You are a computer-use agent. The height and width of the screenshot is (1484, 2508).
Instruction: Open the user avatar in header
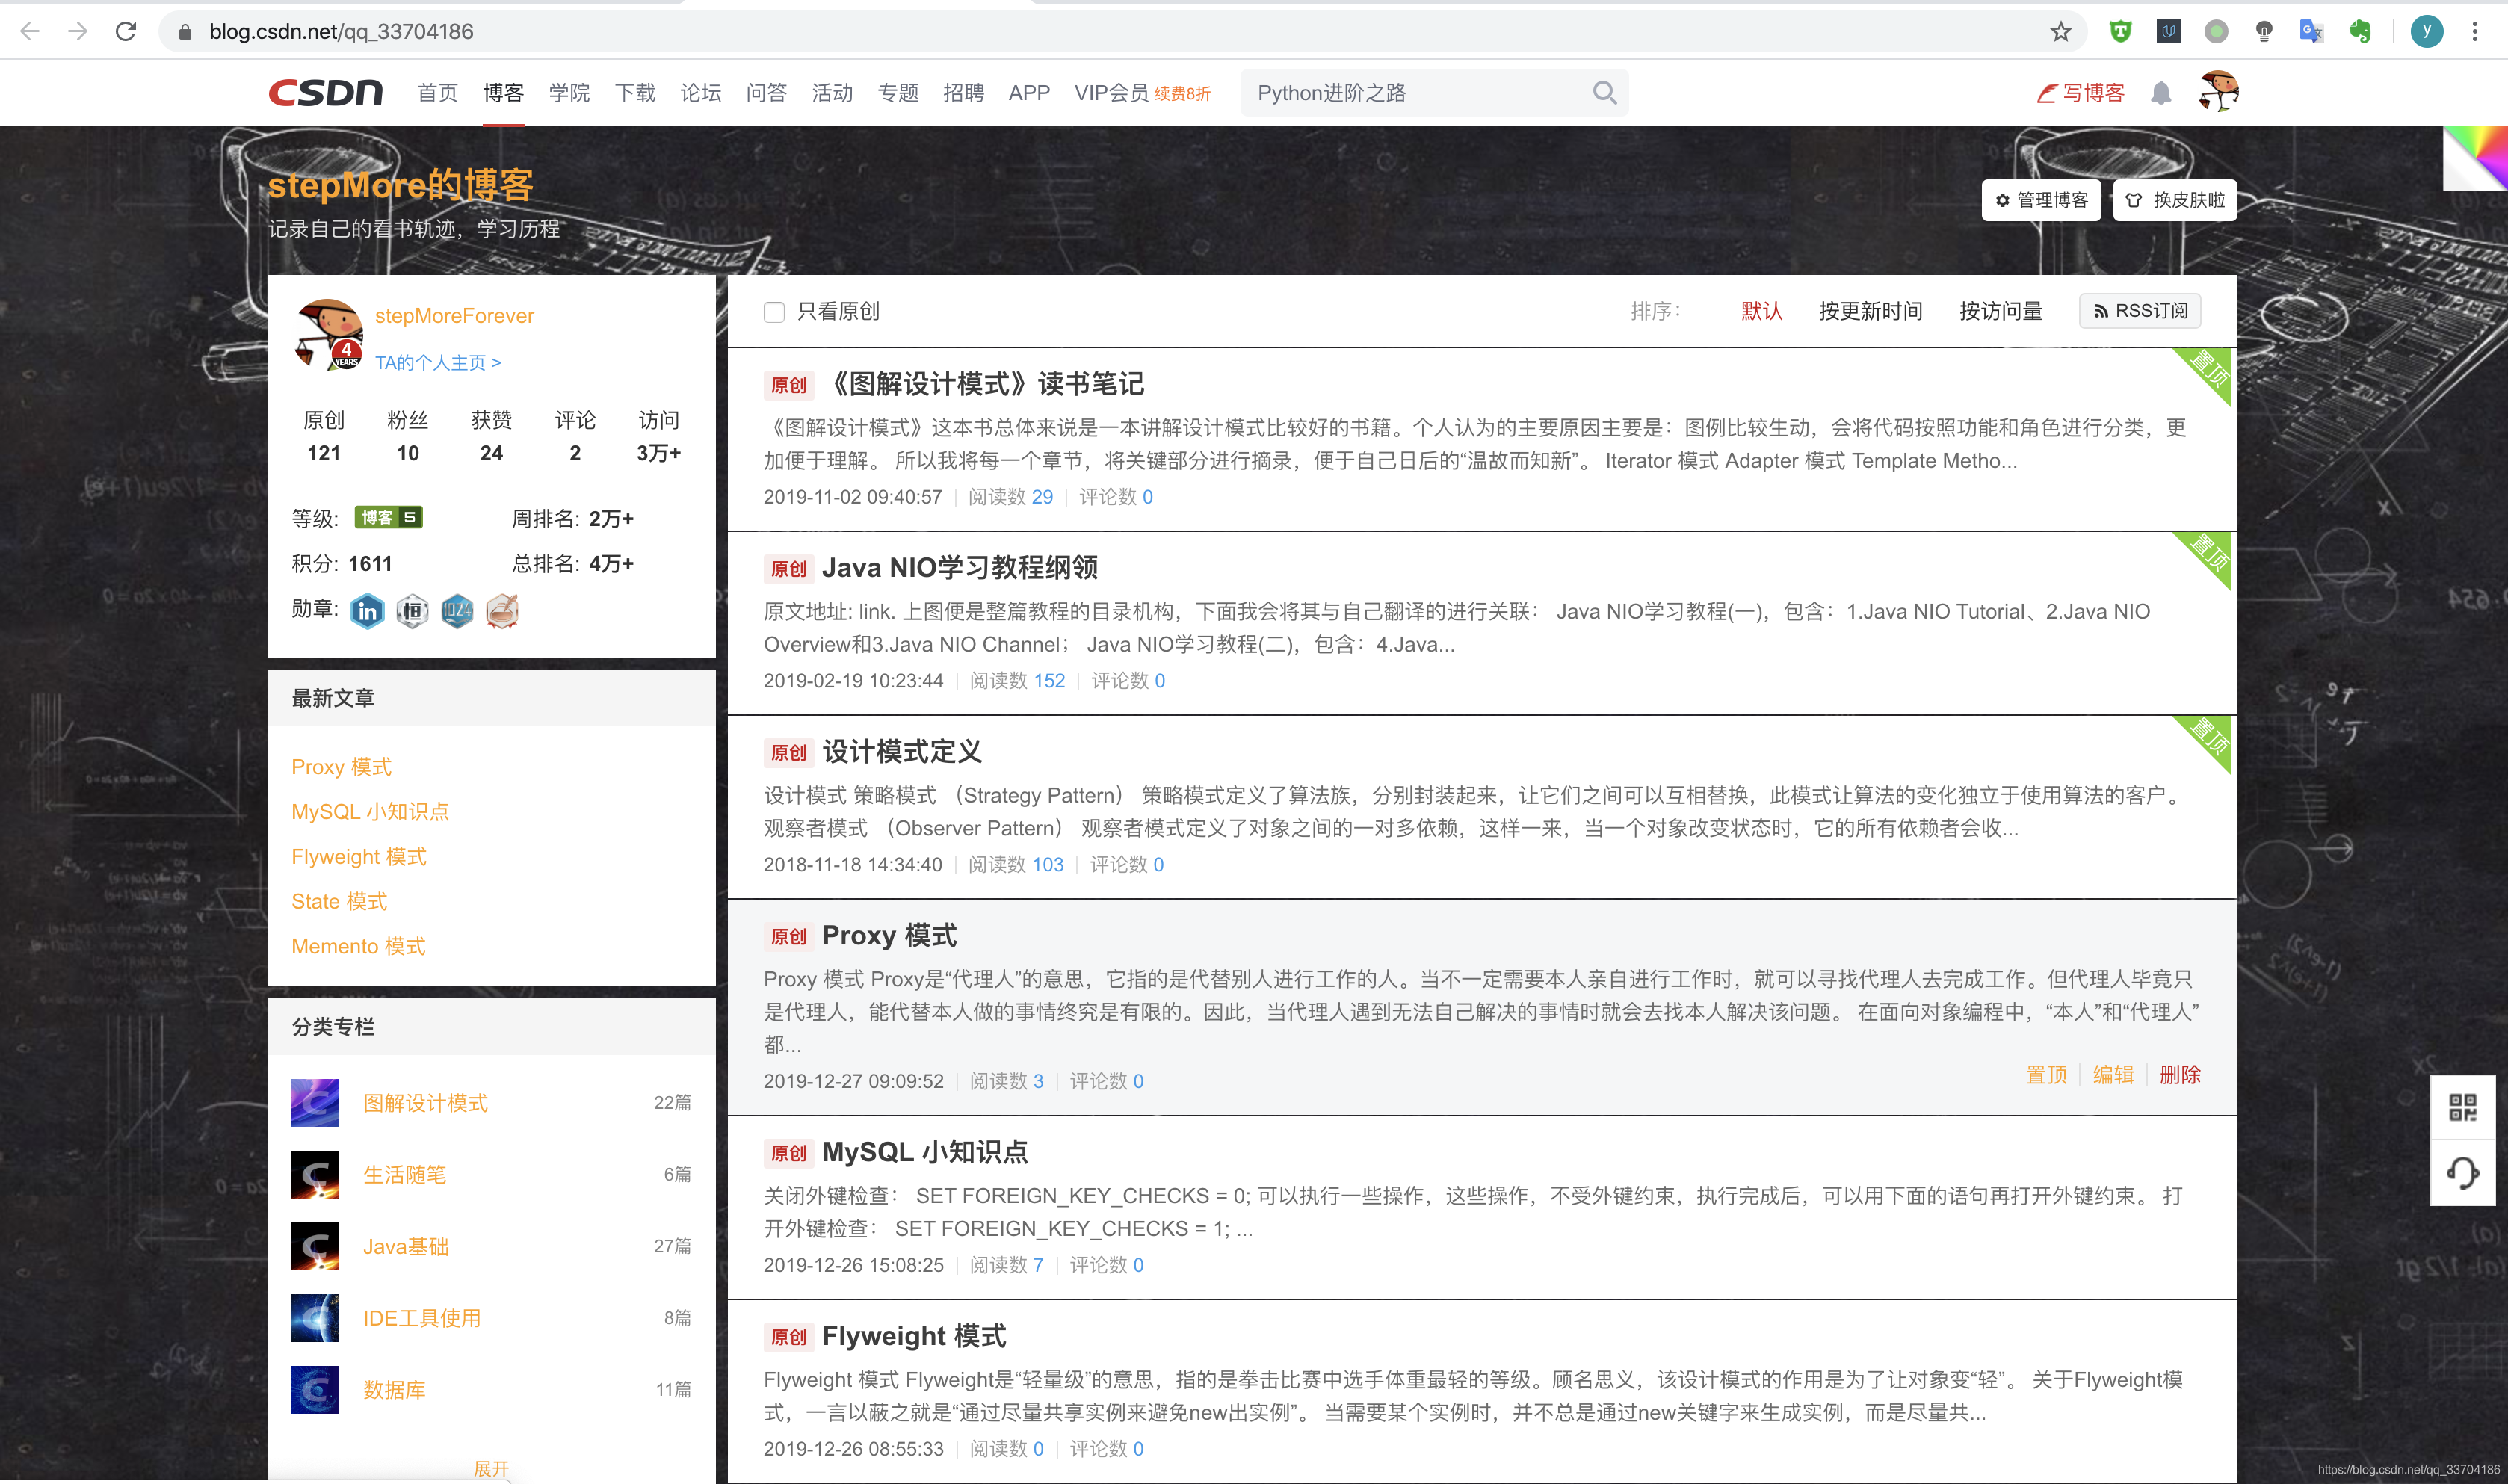click(2218, 92)
